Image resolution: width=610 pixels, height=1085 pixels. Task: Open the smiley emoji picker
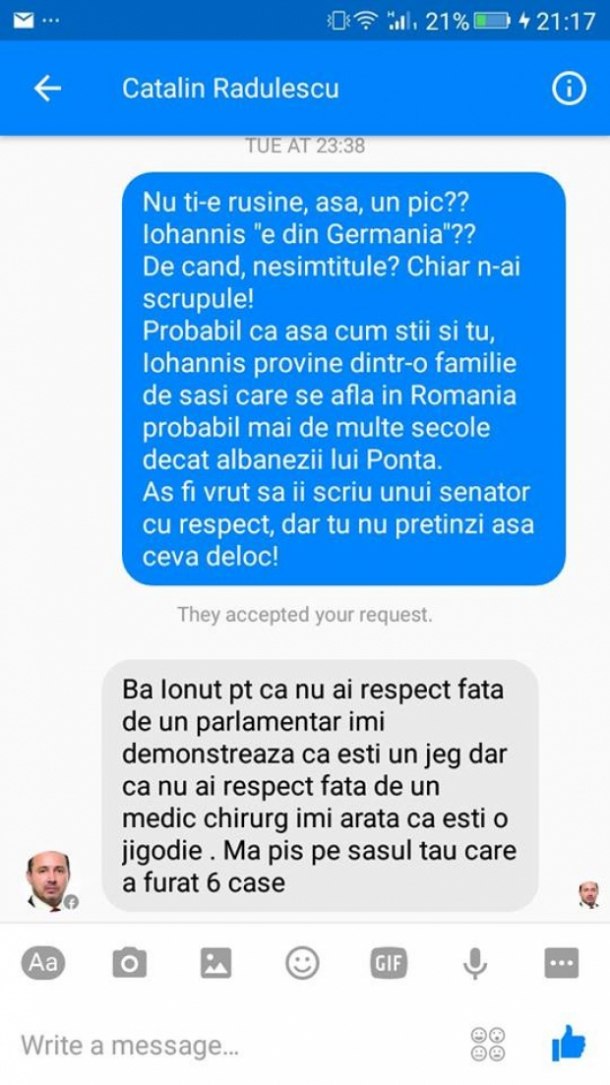[x=302, y=963]
